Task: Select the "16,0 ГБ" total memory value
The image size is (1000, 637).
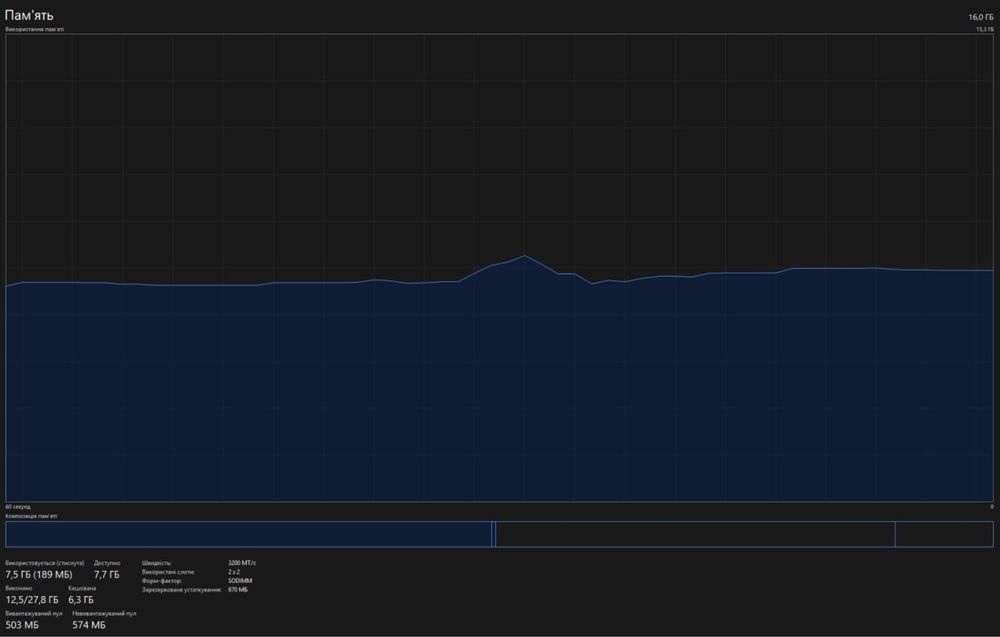Action: tap(981, 17)
